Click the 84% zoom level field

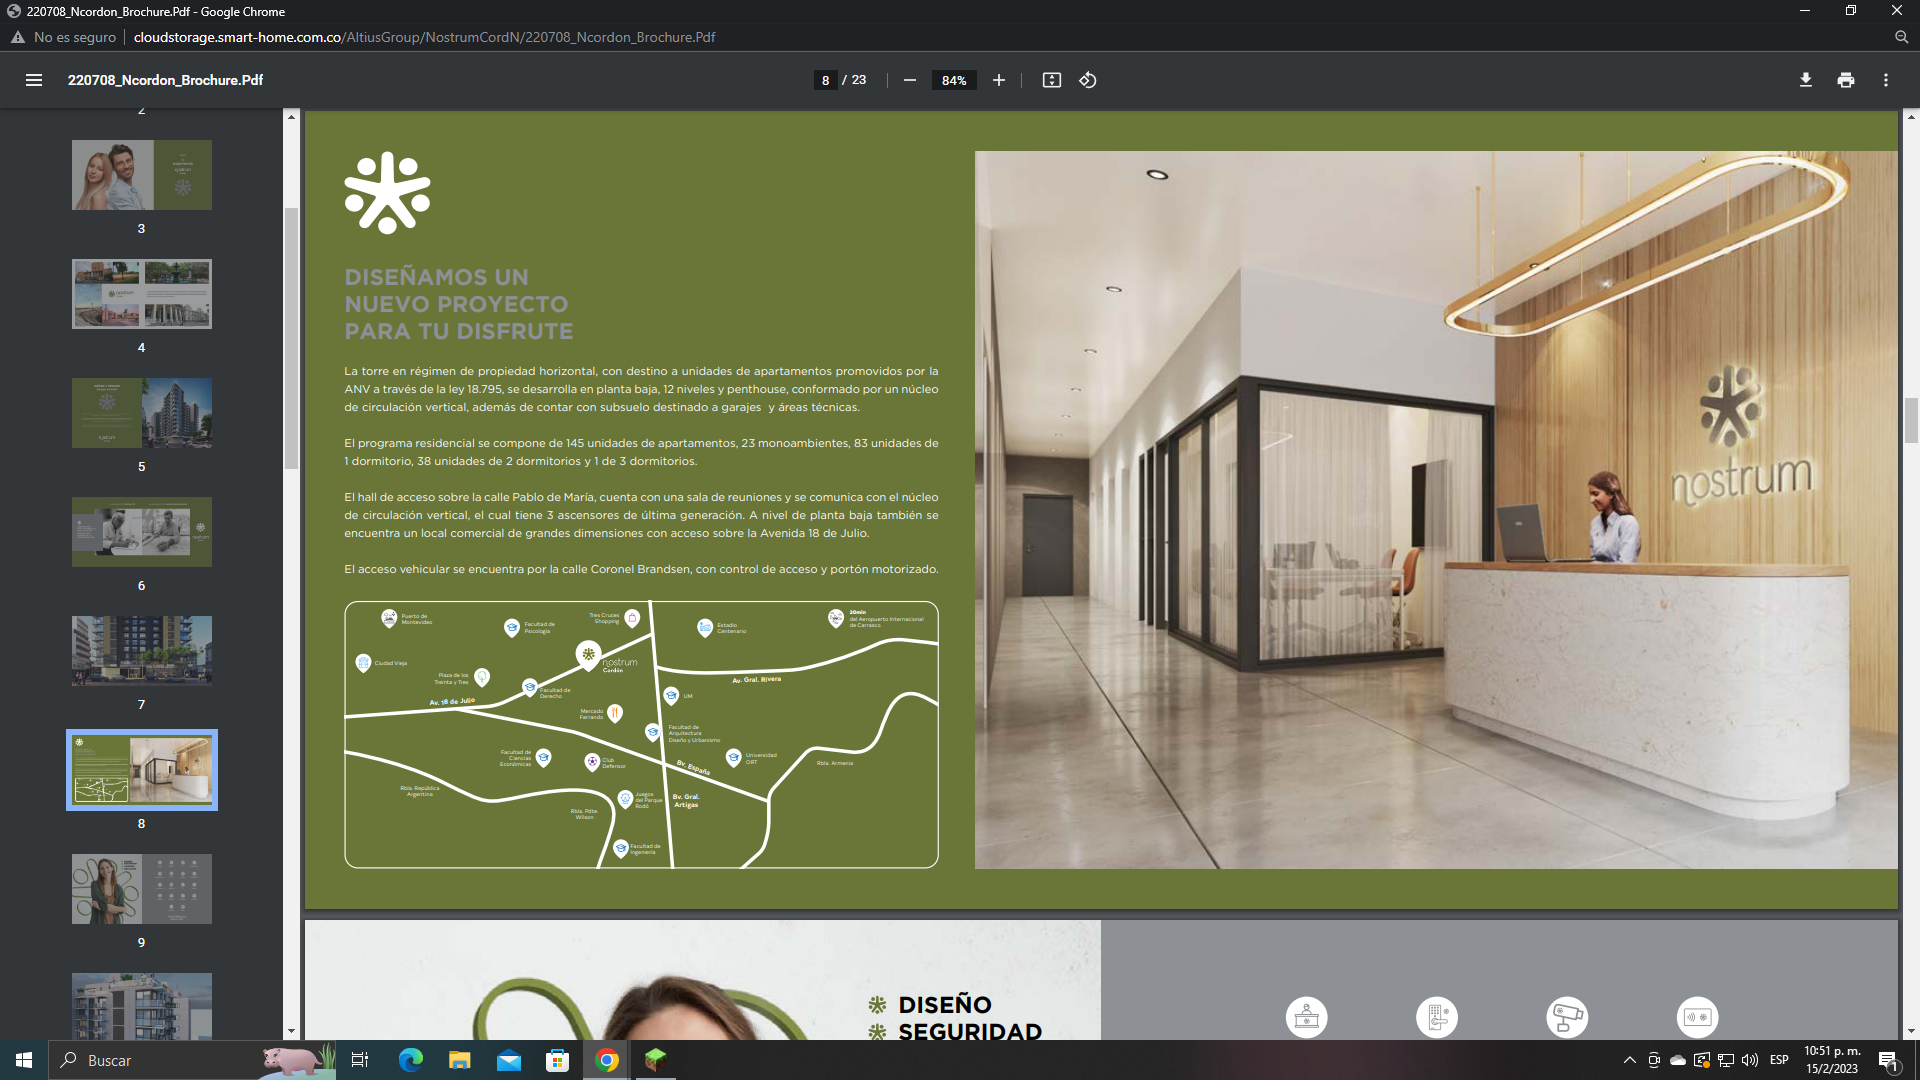pyautogui.click(x=954, y=80)
